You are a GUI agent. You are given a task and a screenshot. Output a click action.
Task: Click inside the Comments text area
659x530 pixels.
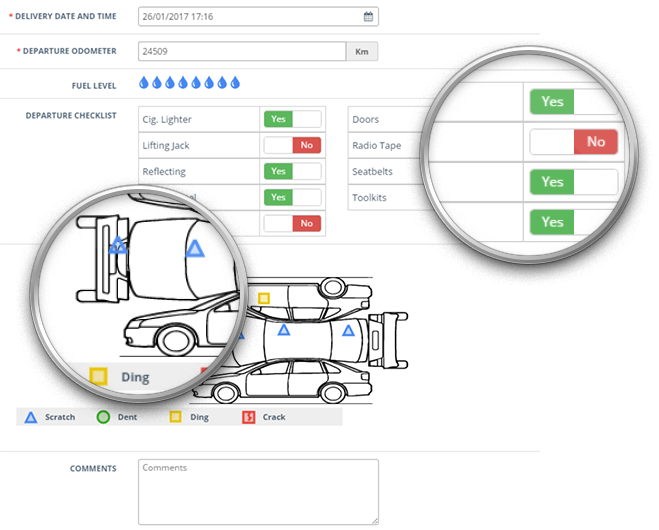tap(257, 491)
